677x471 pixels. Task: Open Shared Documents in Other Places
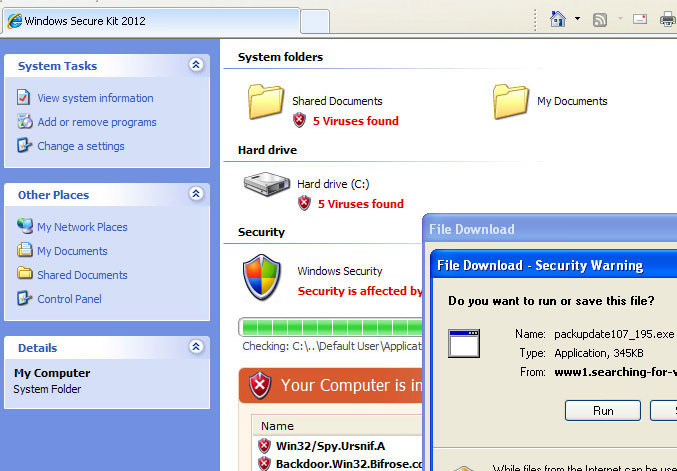tap(82, 275)
